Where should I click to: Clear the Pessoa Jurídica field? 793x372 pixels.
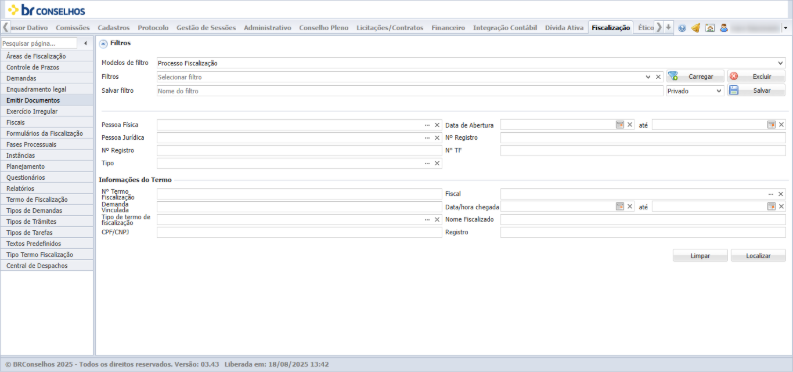pos(437,138)
